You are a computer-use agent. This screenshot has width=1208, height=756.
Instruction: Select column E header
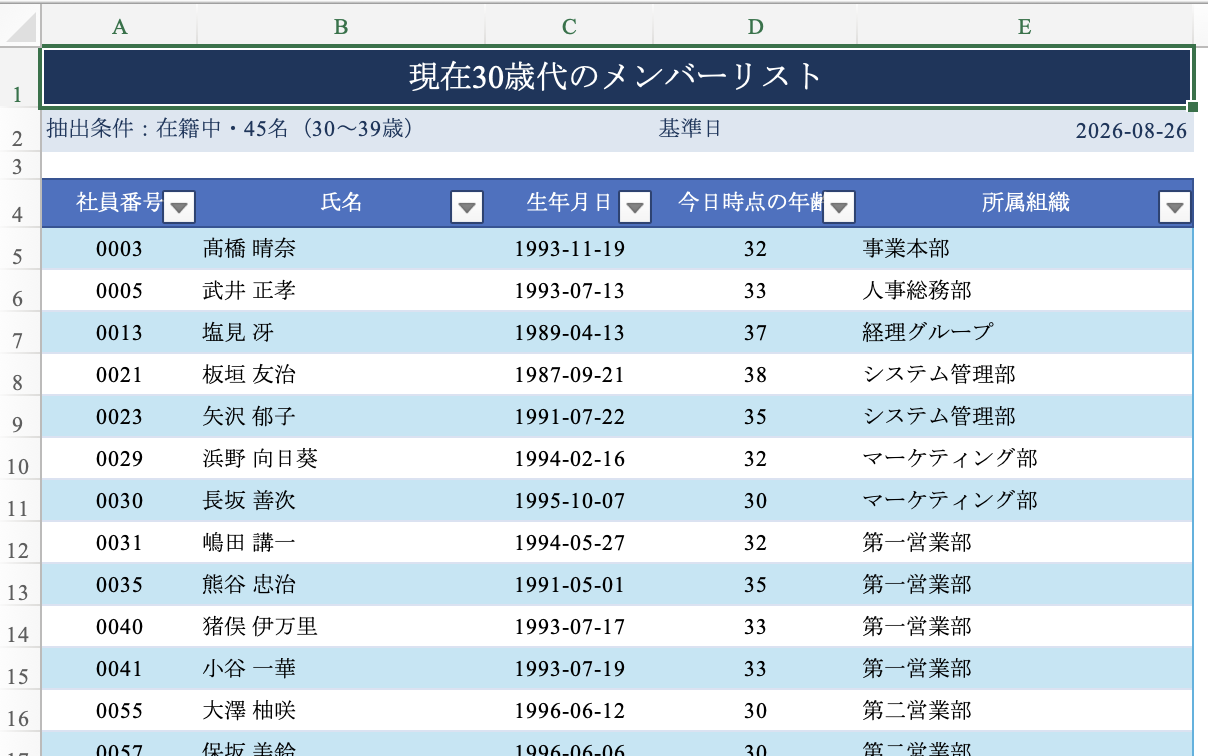click(1024, 28)
